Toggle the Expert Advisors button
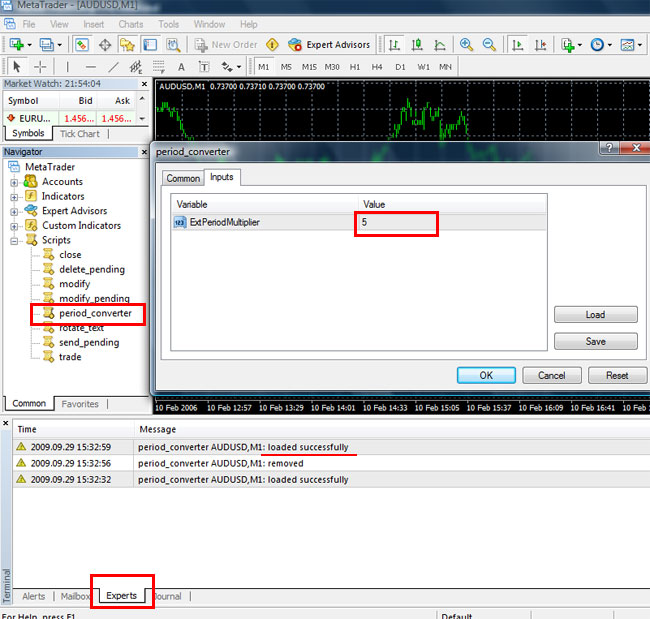650x619 pixels. tap(329, 44)
